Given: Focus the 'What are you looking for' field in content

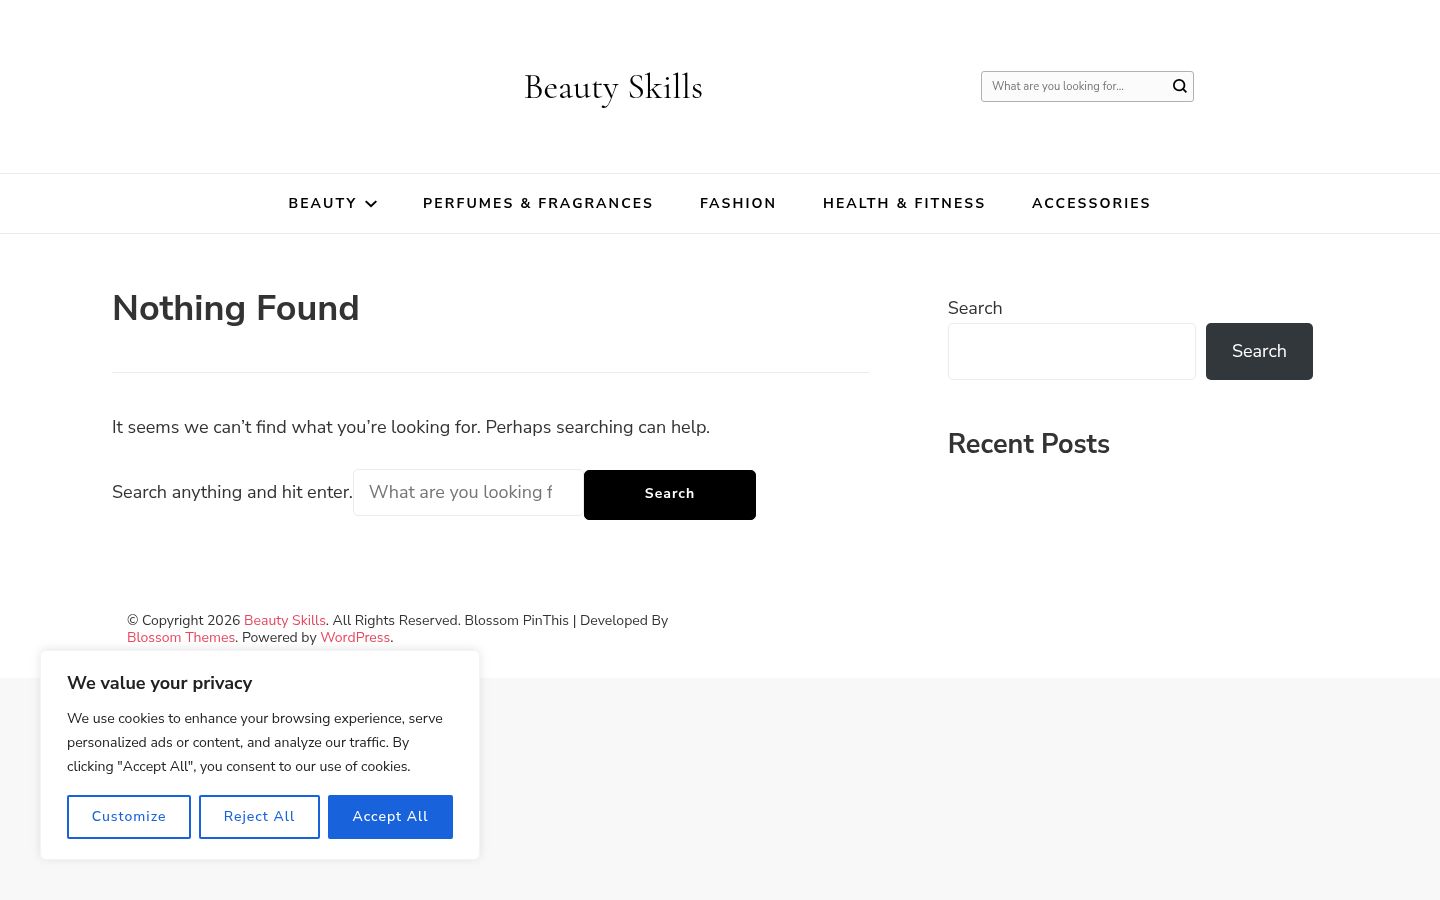Looking at the screenshot, I should [x=468, y=493].
